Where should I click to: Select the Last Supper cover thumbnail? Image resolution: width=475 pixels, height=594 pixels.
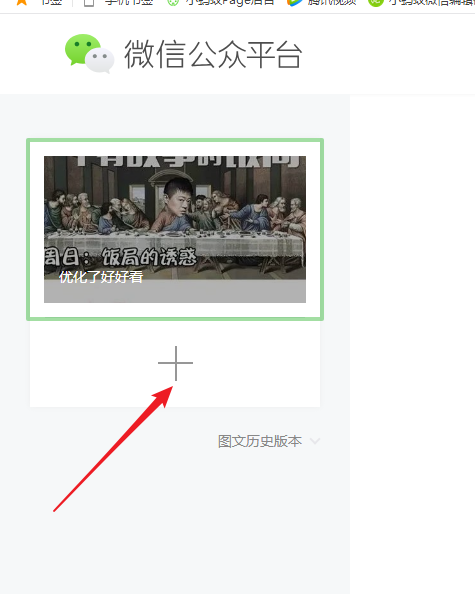pyautogui.click(x=175, y=218)
